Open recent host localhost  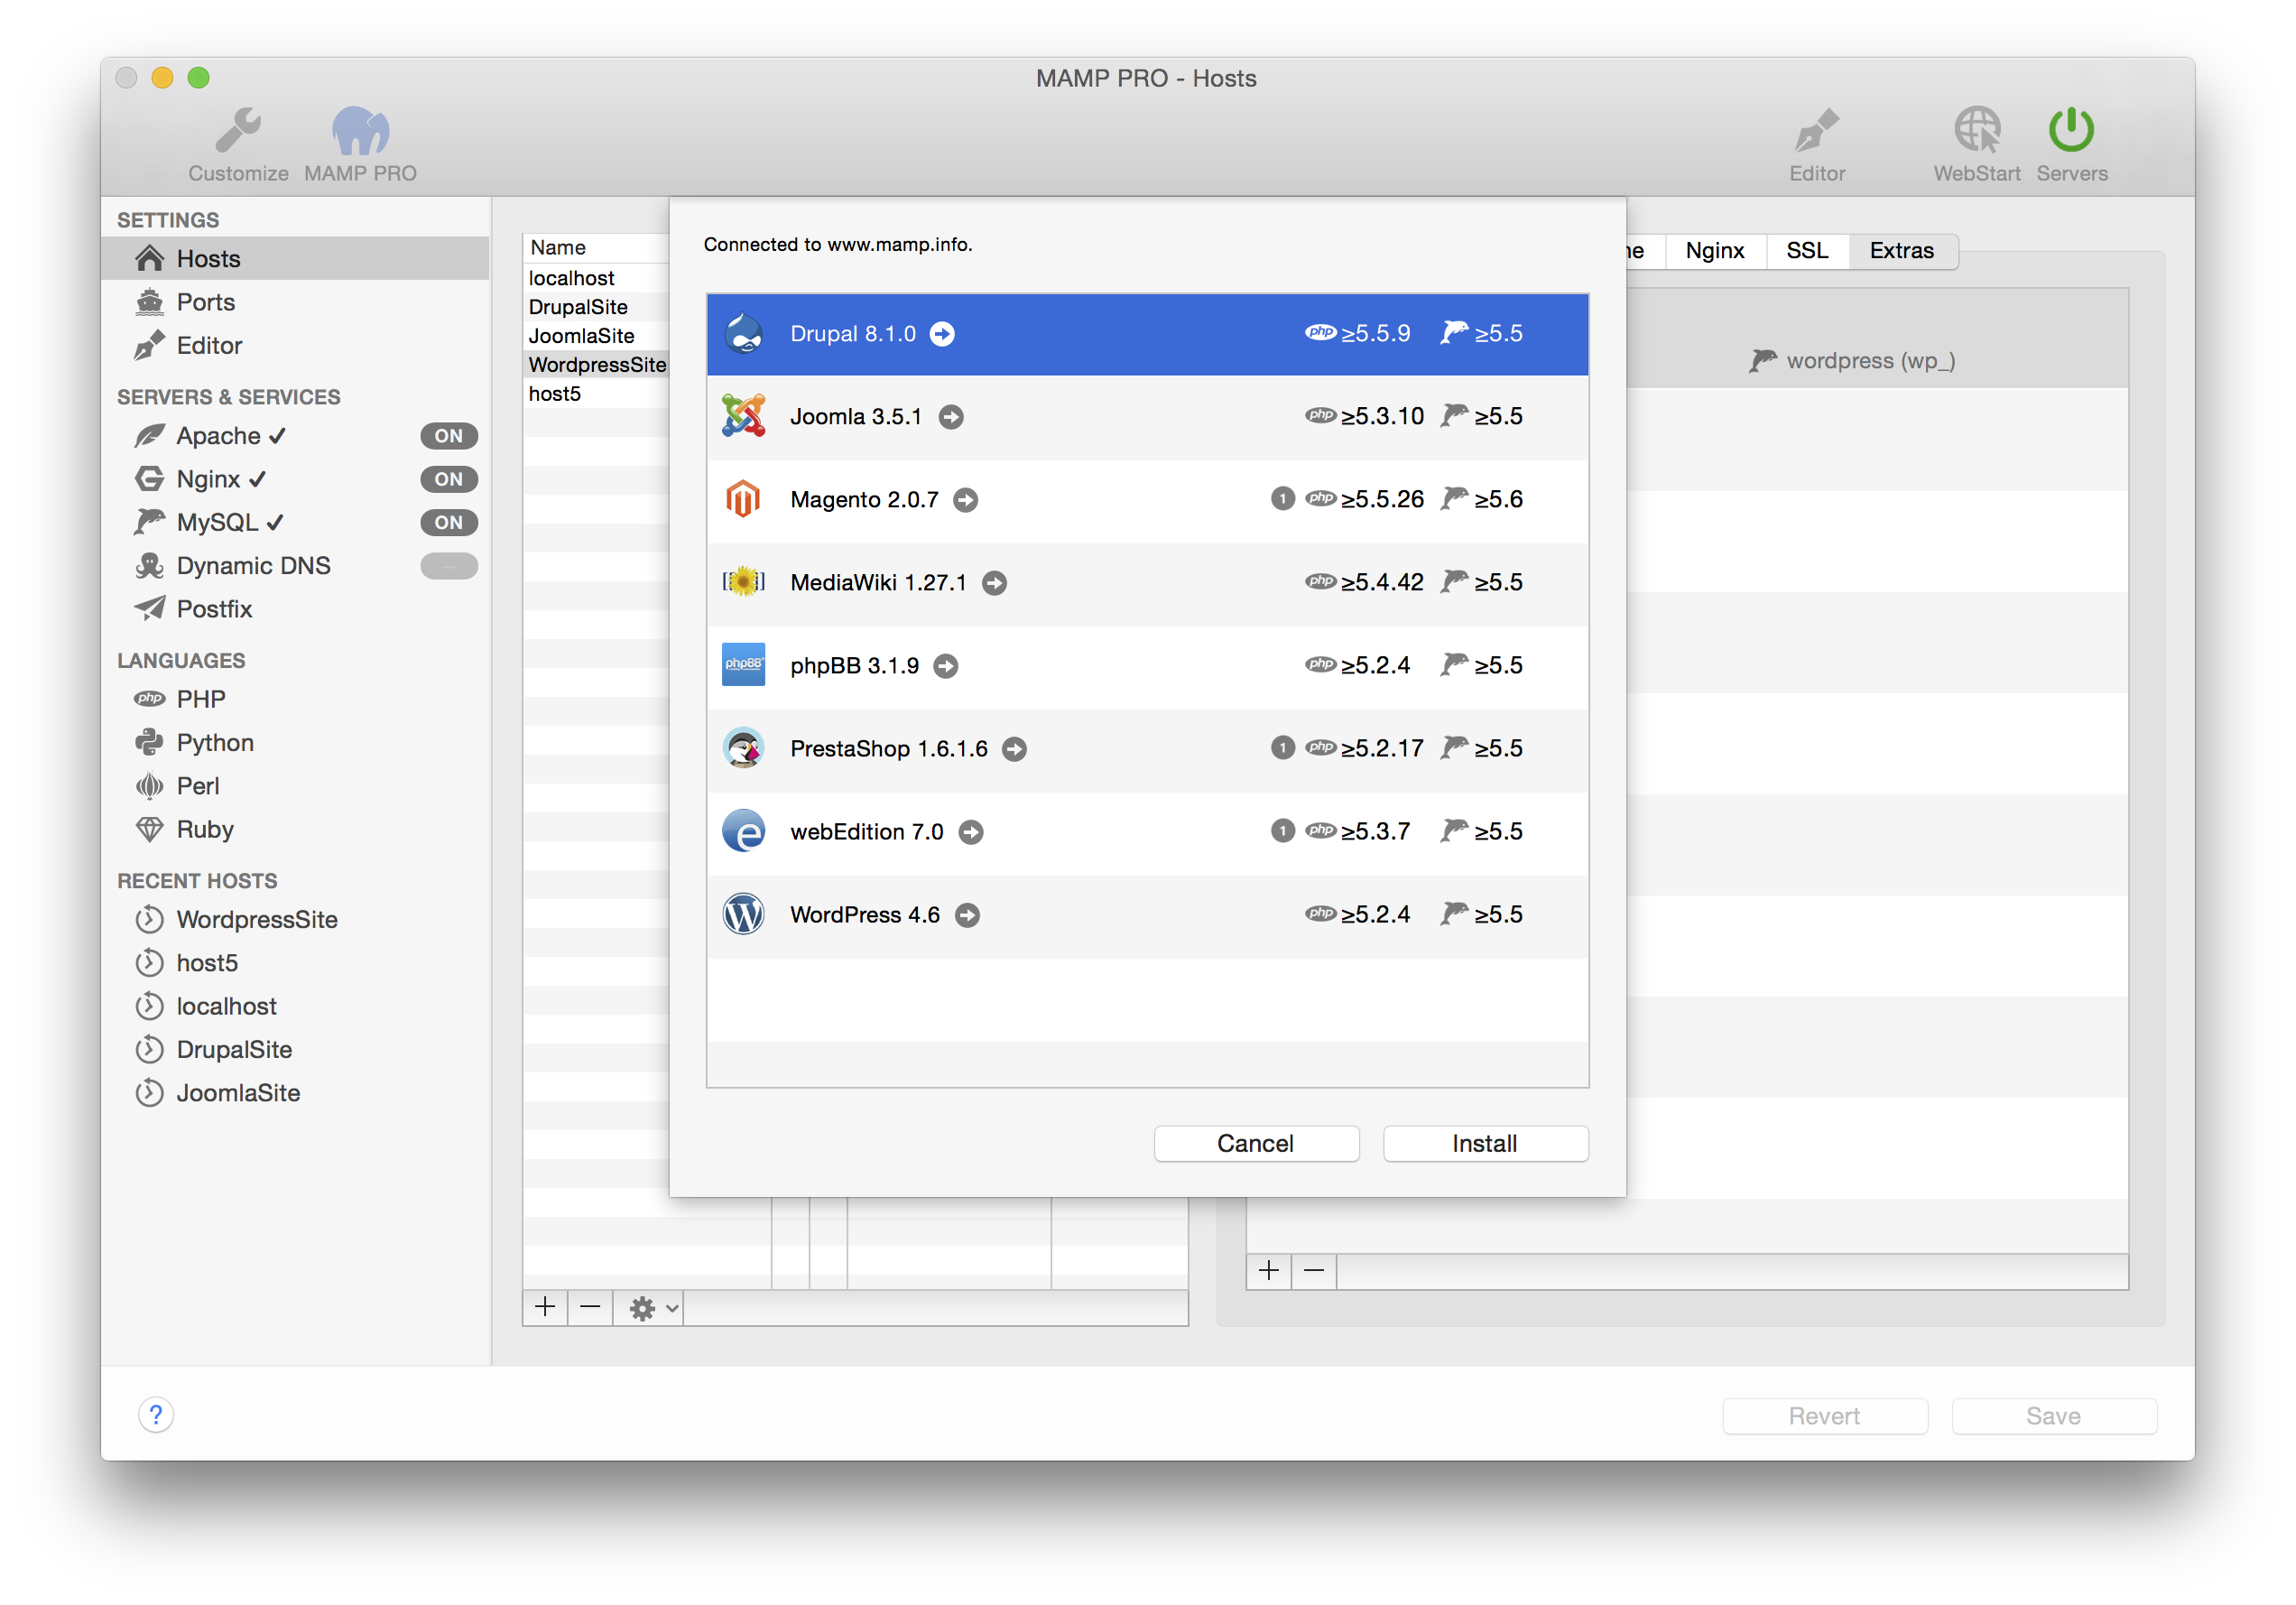(x=226, y=1006)
